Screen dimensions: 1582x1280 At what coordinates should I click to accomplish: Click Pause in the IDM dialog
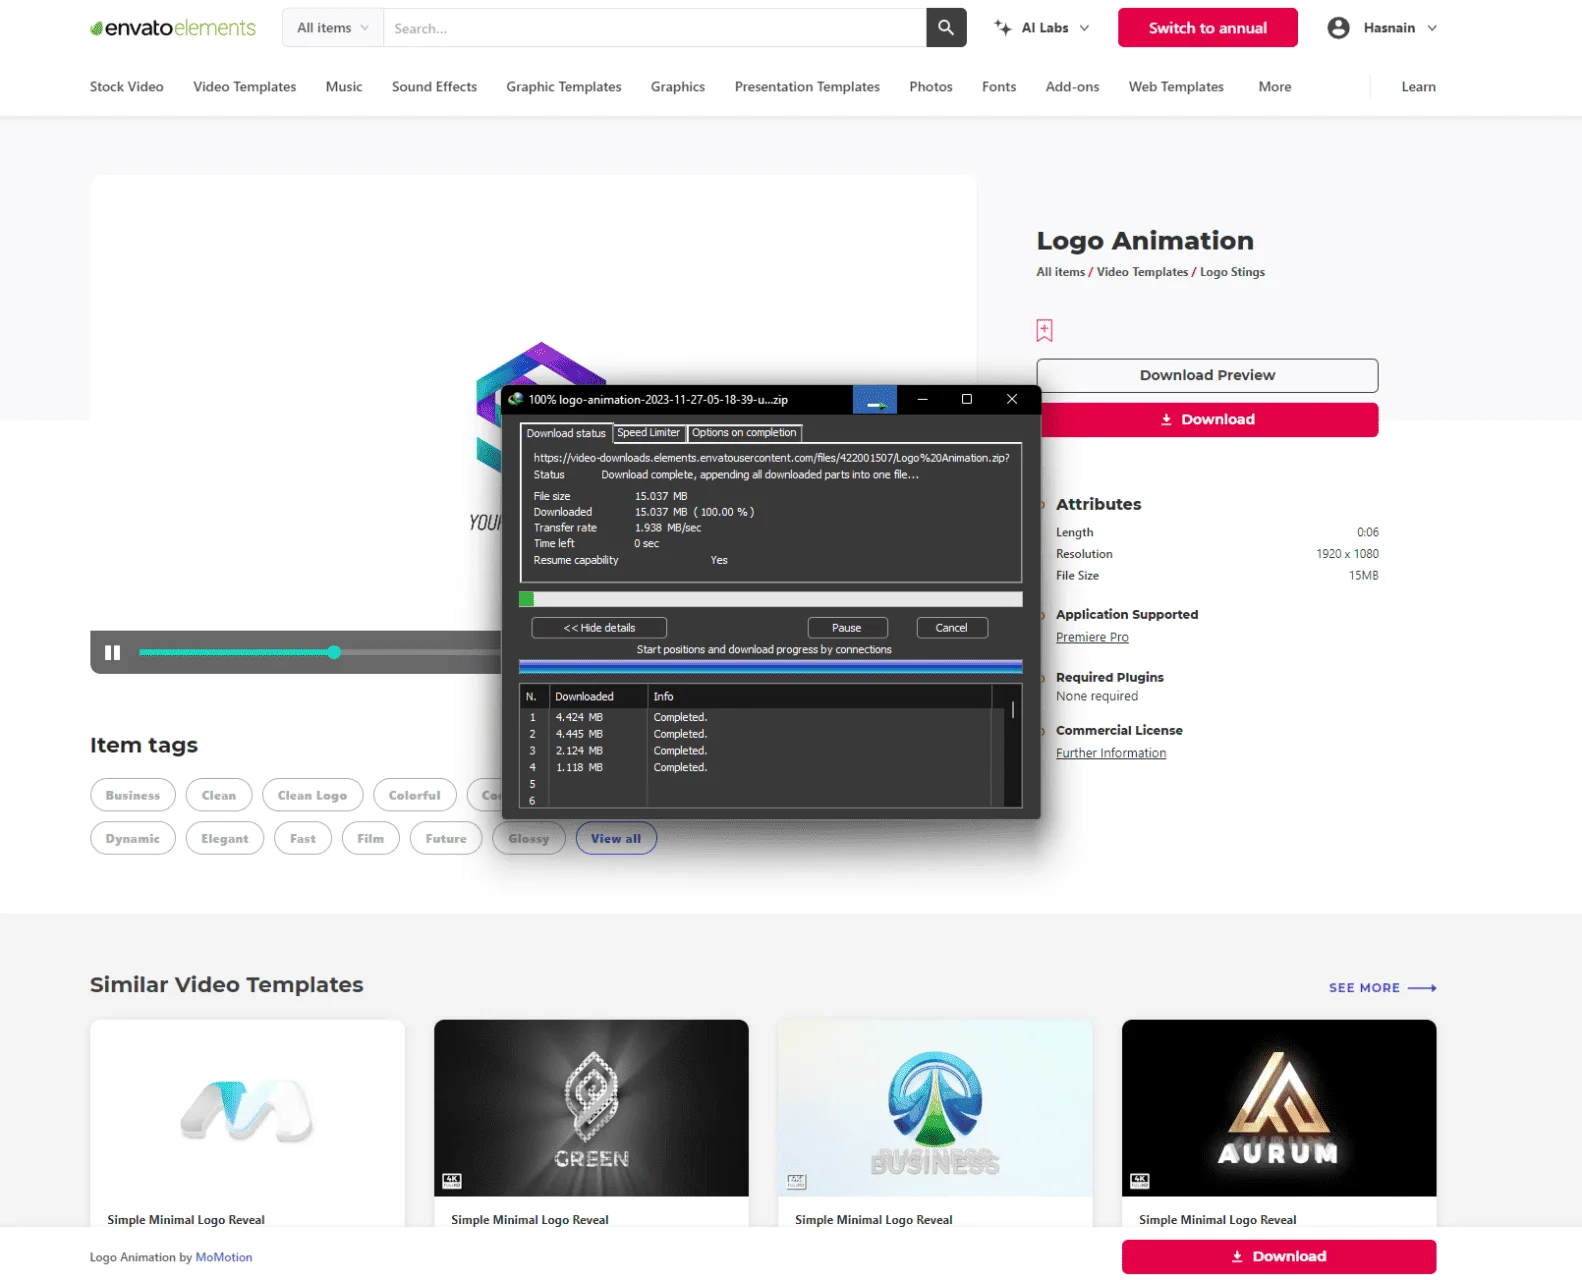[847, 628]
